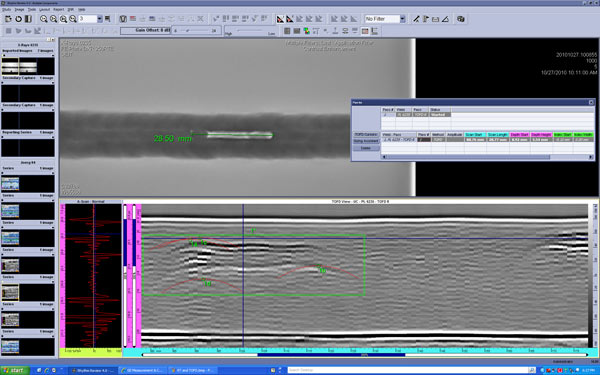Toggle the second black diagonal filter icon

coord(290,19)
